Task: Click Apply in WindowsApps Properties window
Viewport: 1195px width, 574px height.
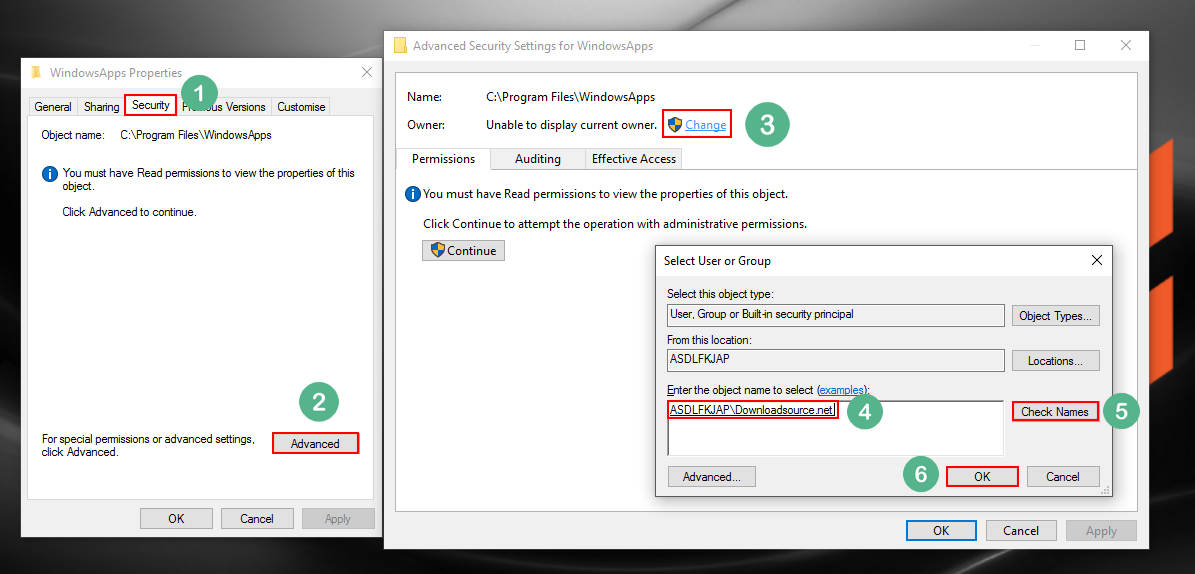Action: click(338, 518)
